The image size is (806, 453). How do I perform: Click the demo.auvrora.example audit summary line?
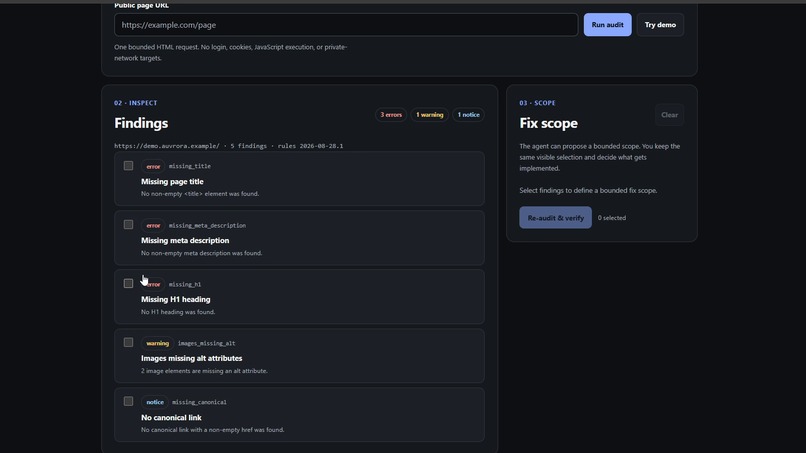tap(229, 146)
